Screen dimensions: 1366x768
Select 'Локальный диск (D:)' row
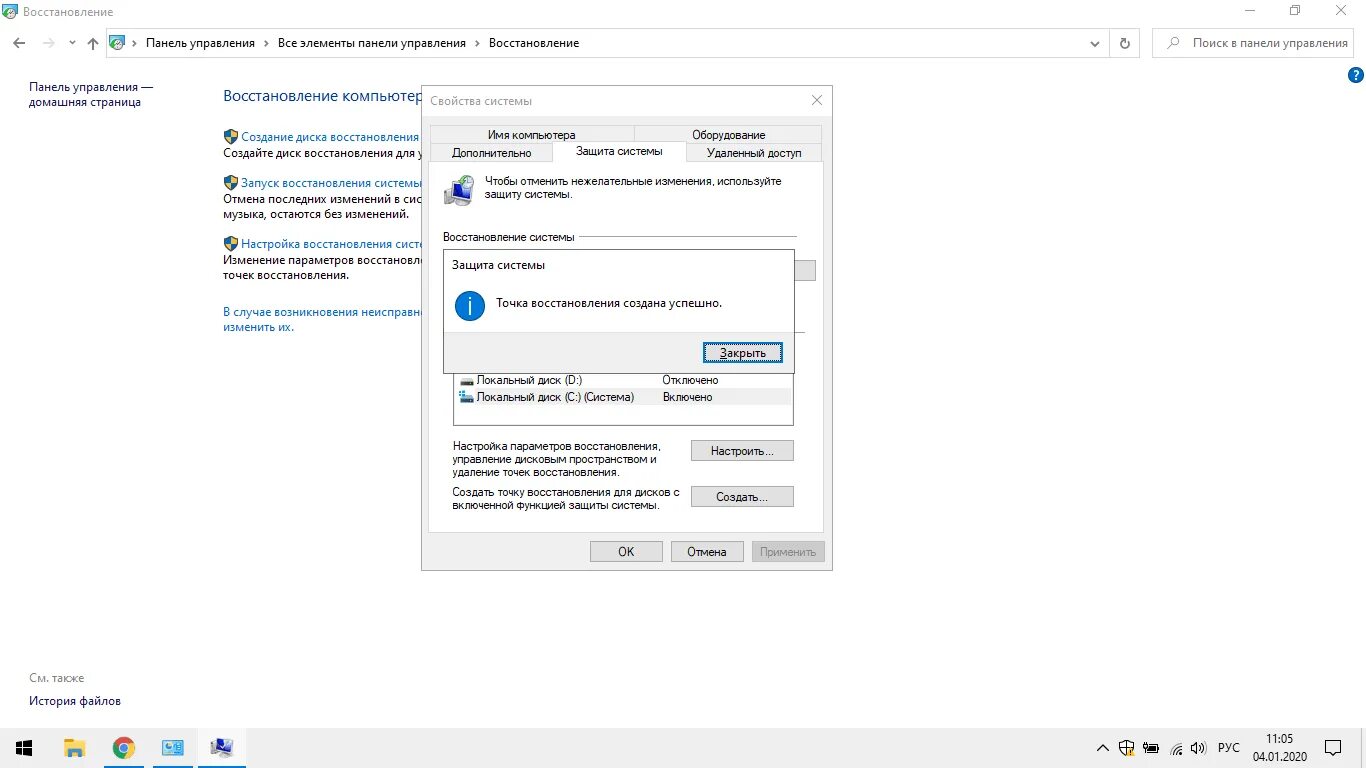(x=623, y=380)
